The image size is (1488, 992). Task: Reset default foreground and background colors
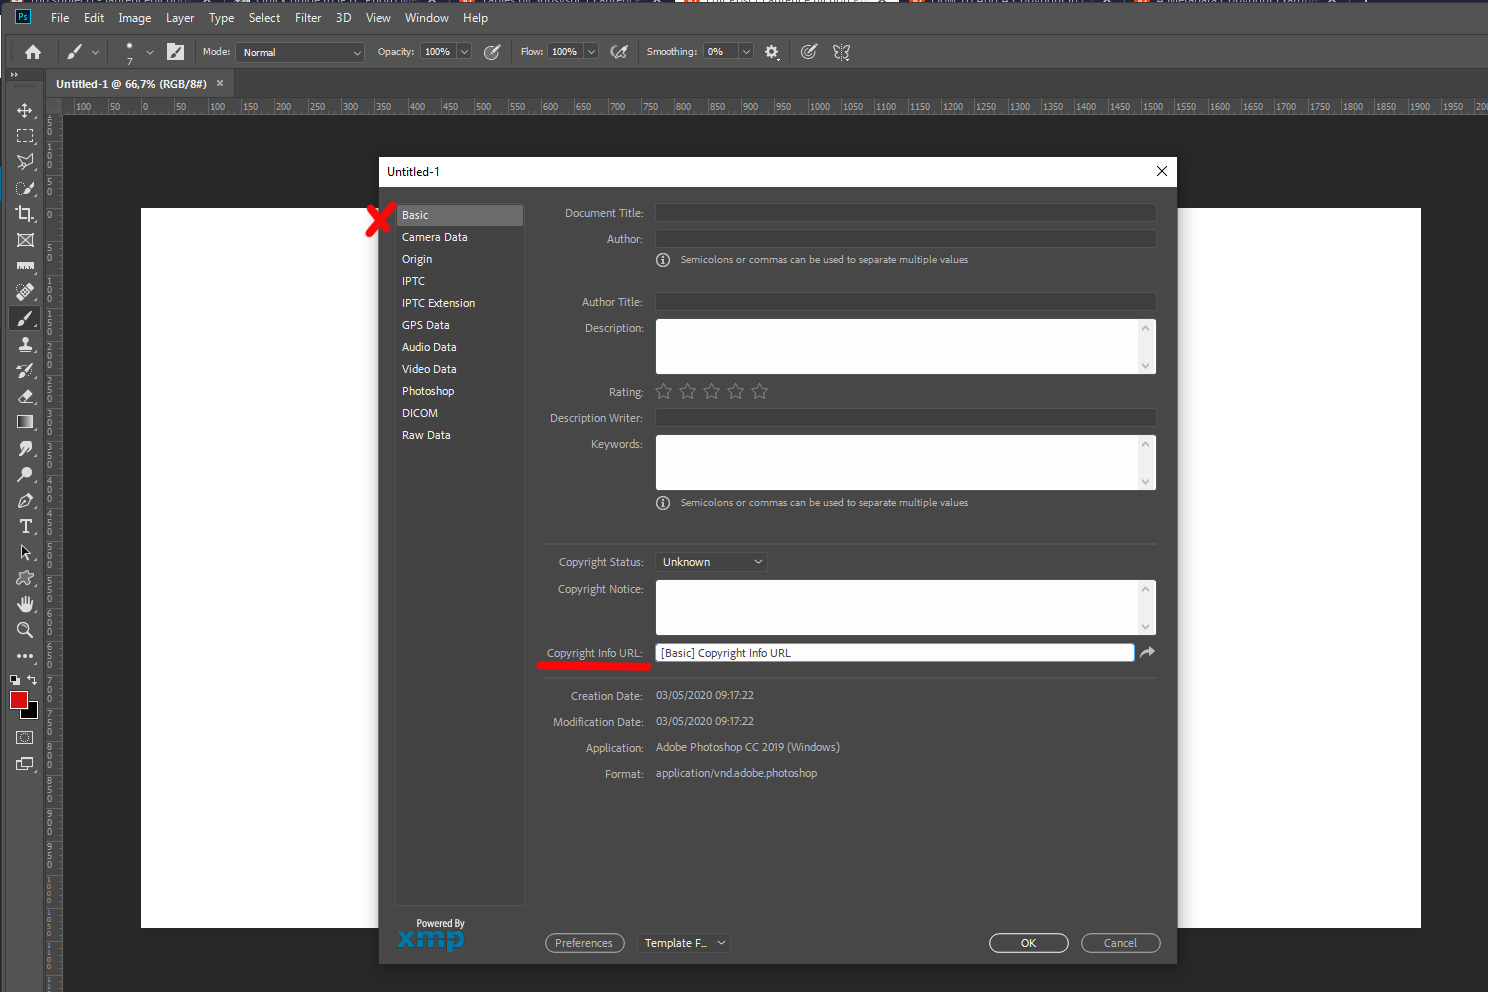click(15, 680)
